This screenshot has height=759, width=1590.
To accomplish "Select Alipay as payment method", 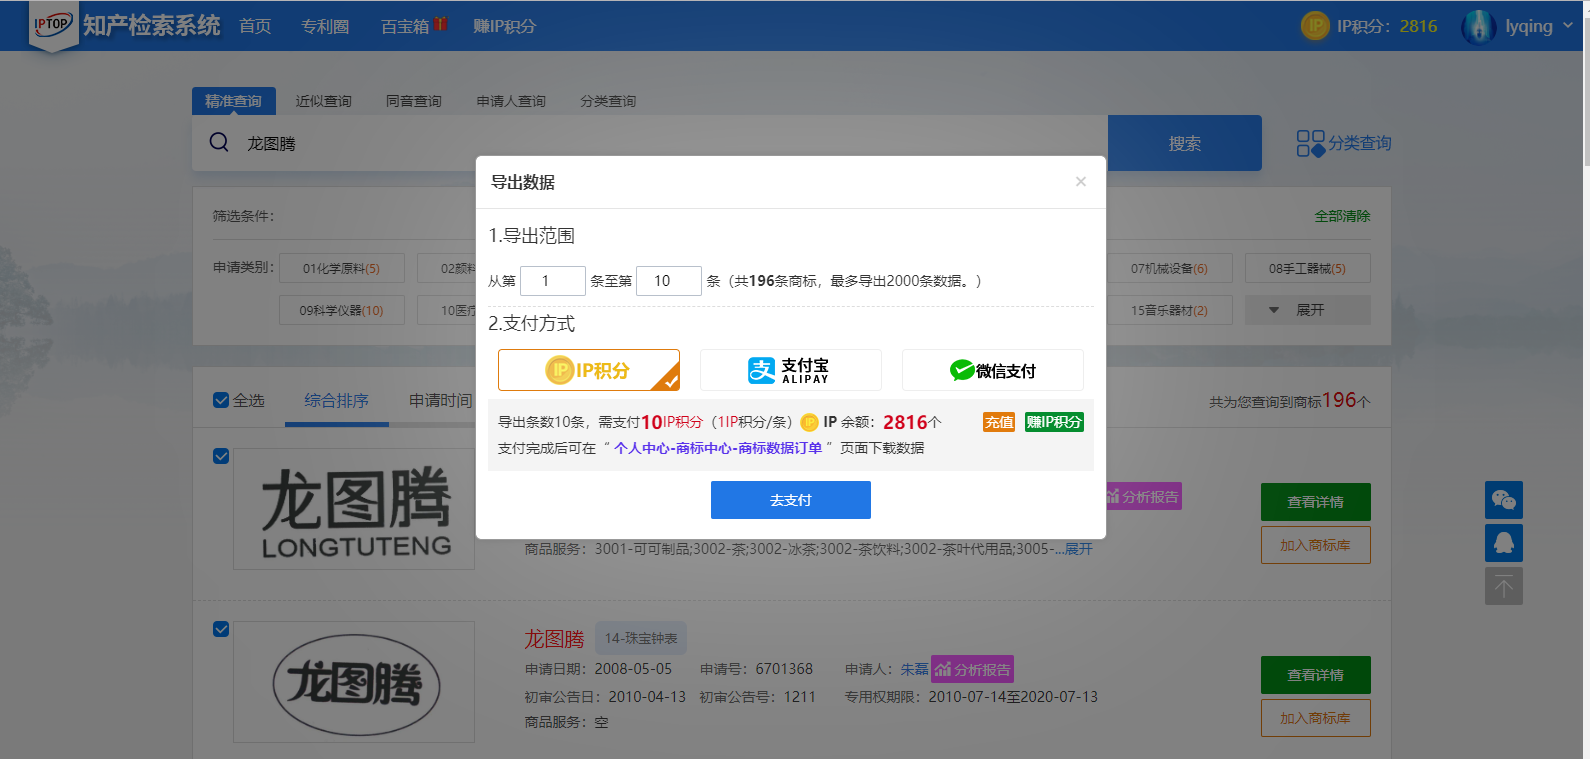I will (790, 370).
